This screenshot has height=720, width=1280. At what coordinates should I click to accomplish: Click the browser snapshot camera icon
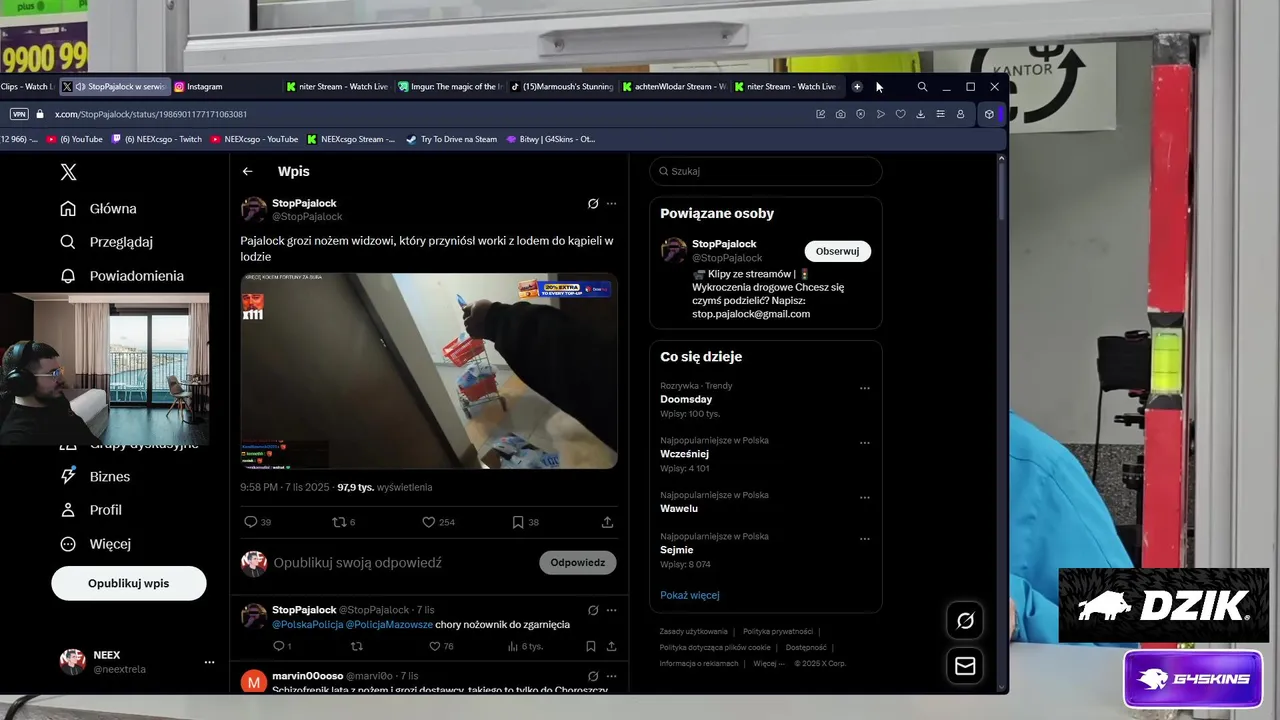pos(840,114)
